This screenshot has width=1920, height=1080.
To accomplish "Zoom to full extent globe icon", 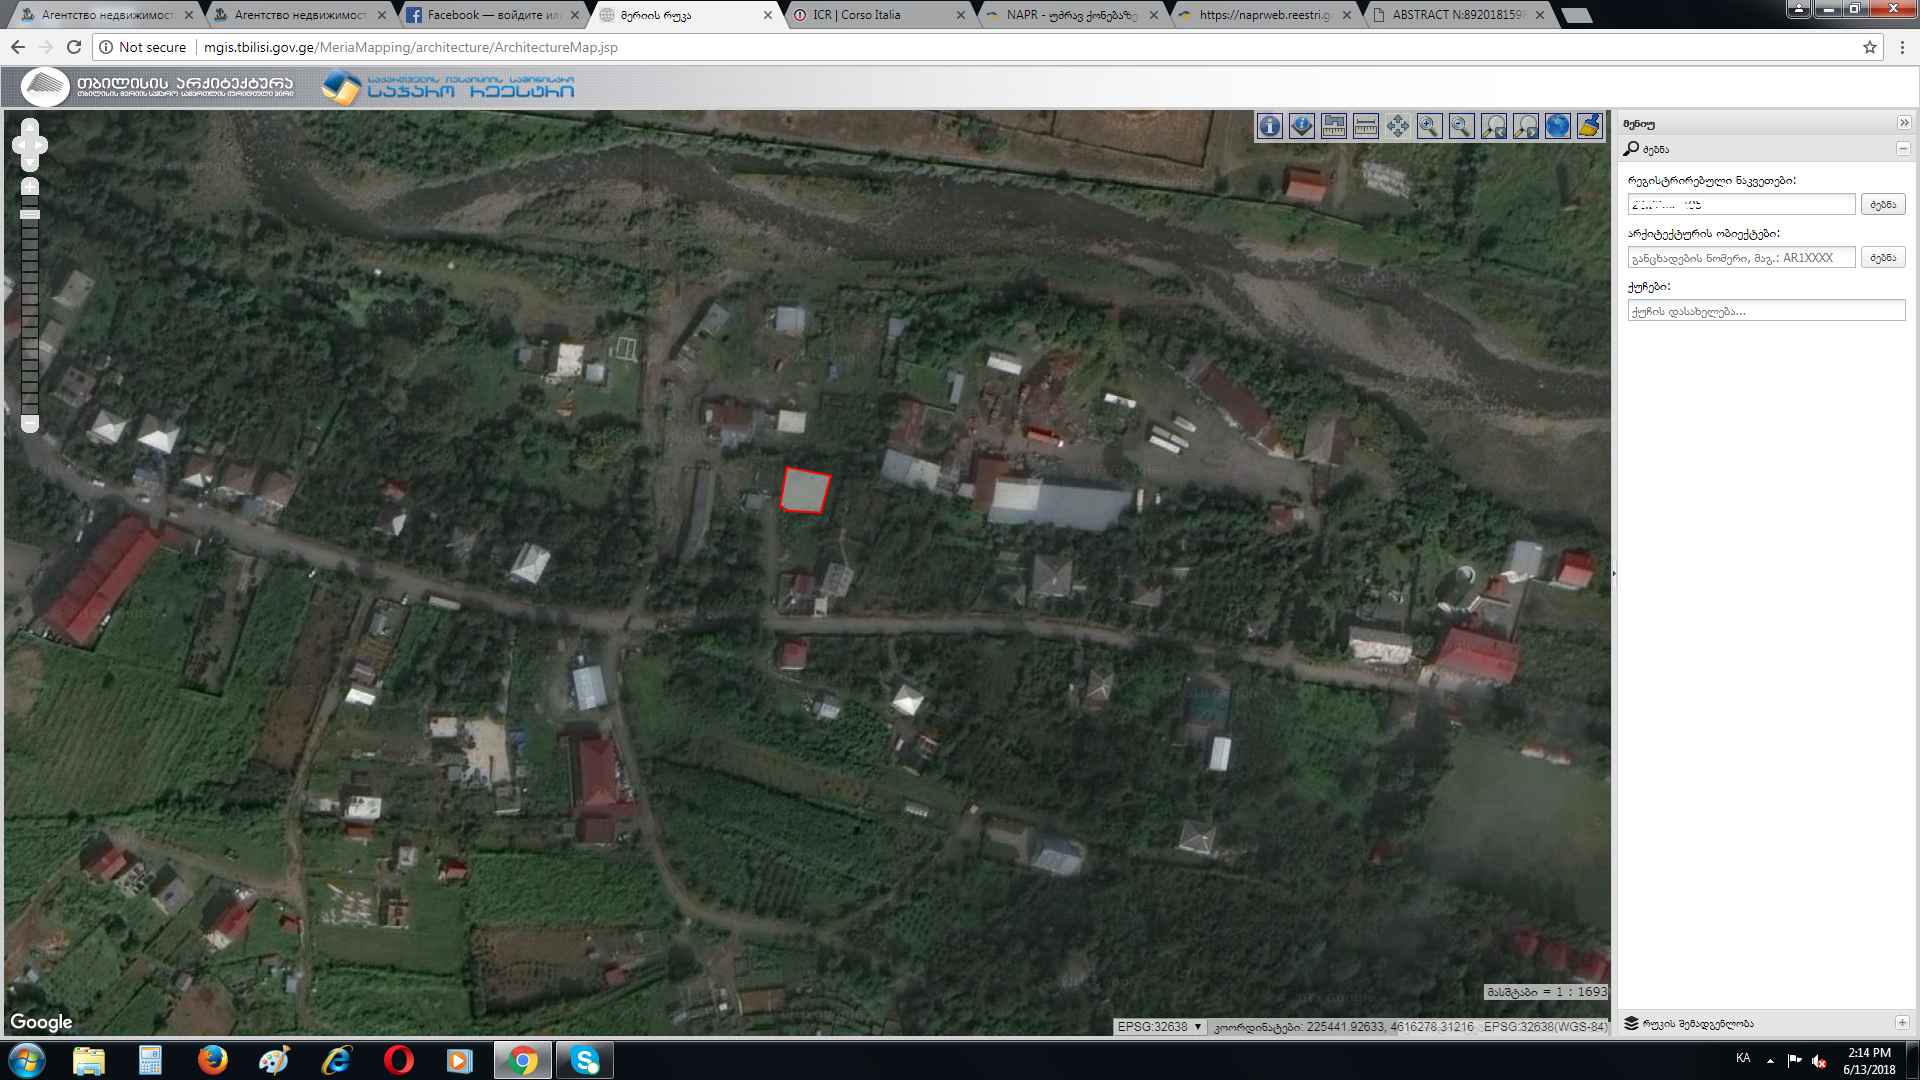I will 1557,126.
